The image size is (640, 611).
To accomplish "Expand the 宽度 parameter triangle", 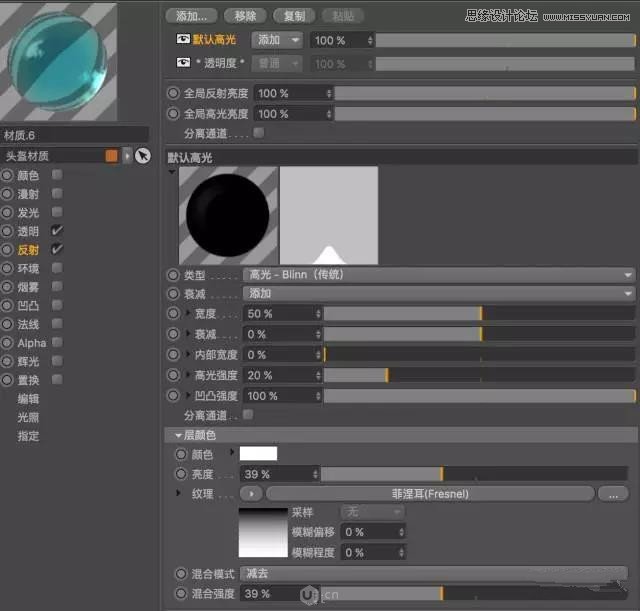I will point(188,313).
